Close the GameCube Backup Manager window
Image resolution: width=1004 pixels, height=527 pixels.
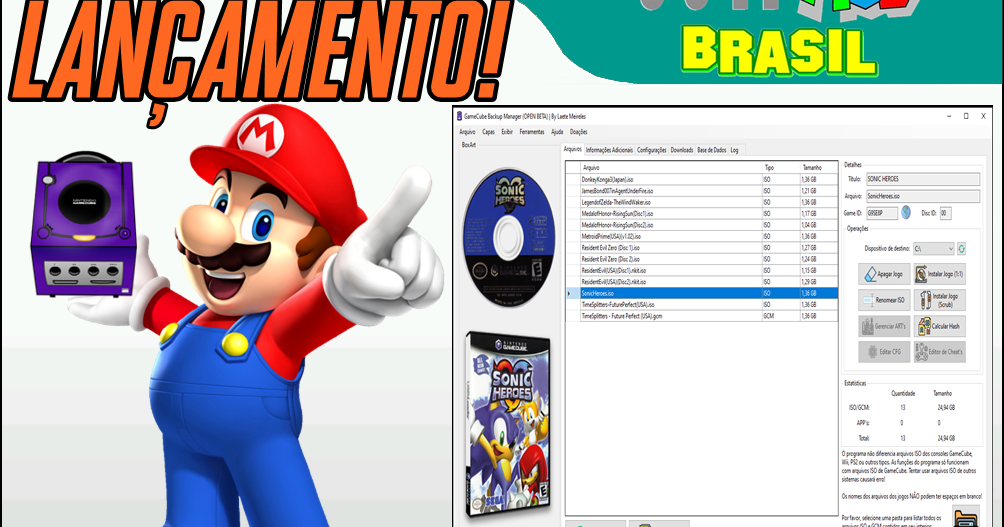pyautogui.click(x=984, y=116)
